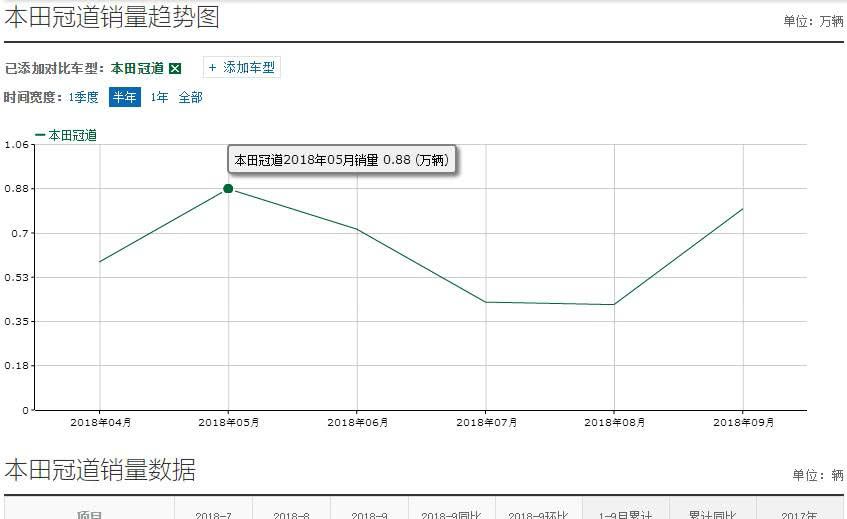The image size is (847, 519).
Task: Click the 已添加对比车型 label
Action: point(54,69)
